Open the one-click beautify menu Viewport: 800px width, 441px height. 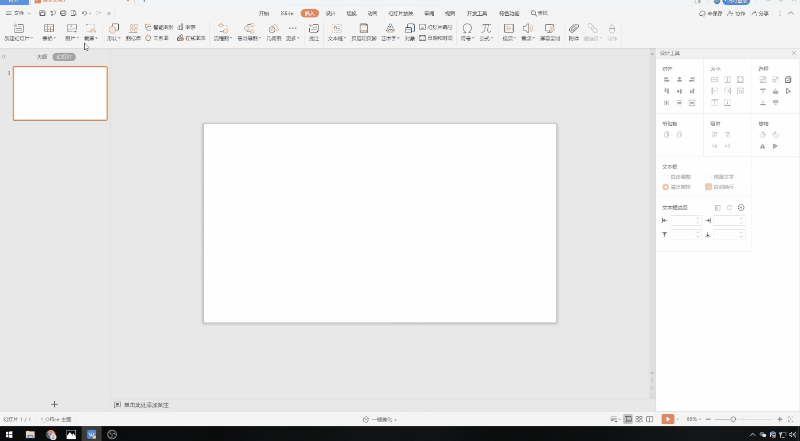380,420
